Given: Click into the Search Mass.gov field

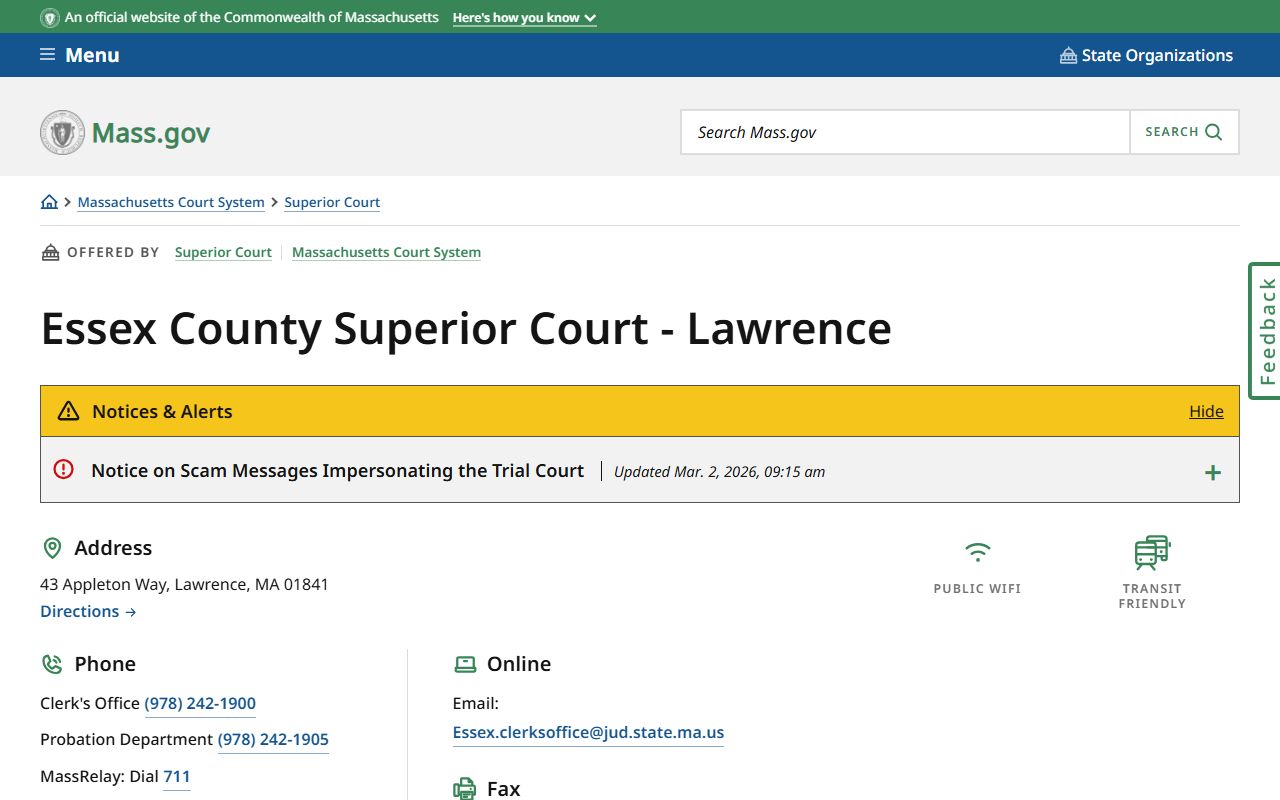Looking at the screenshot, I should pyautogui.click(x=905, y=132).
